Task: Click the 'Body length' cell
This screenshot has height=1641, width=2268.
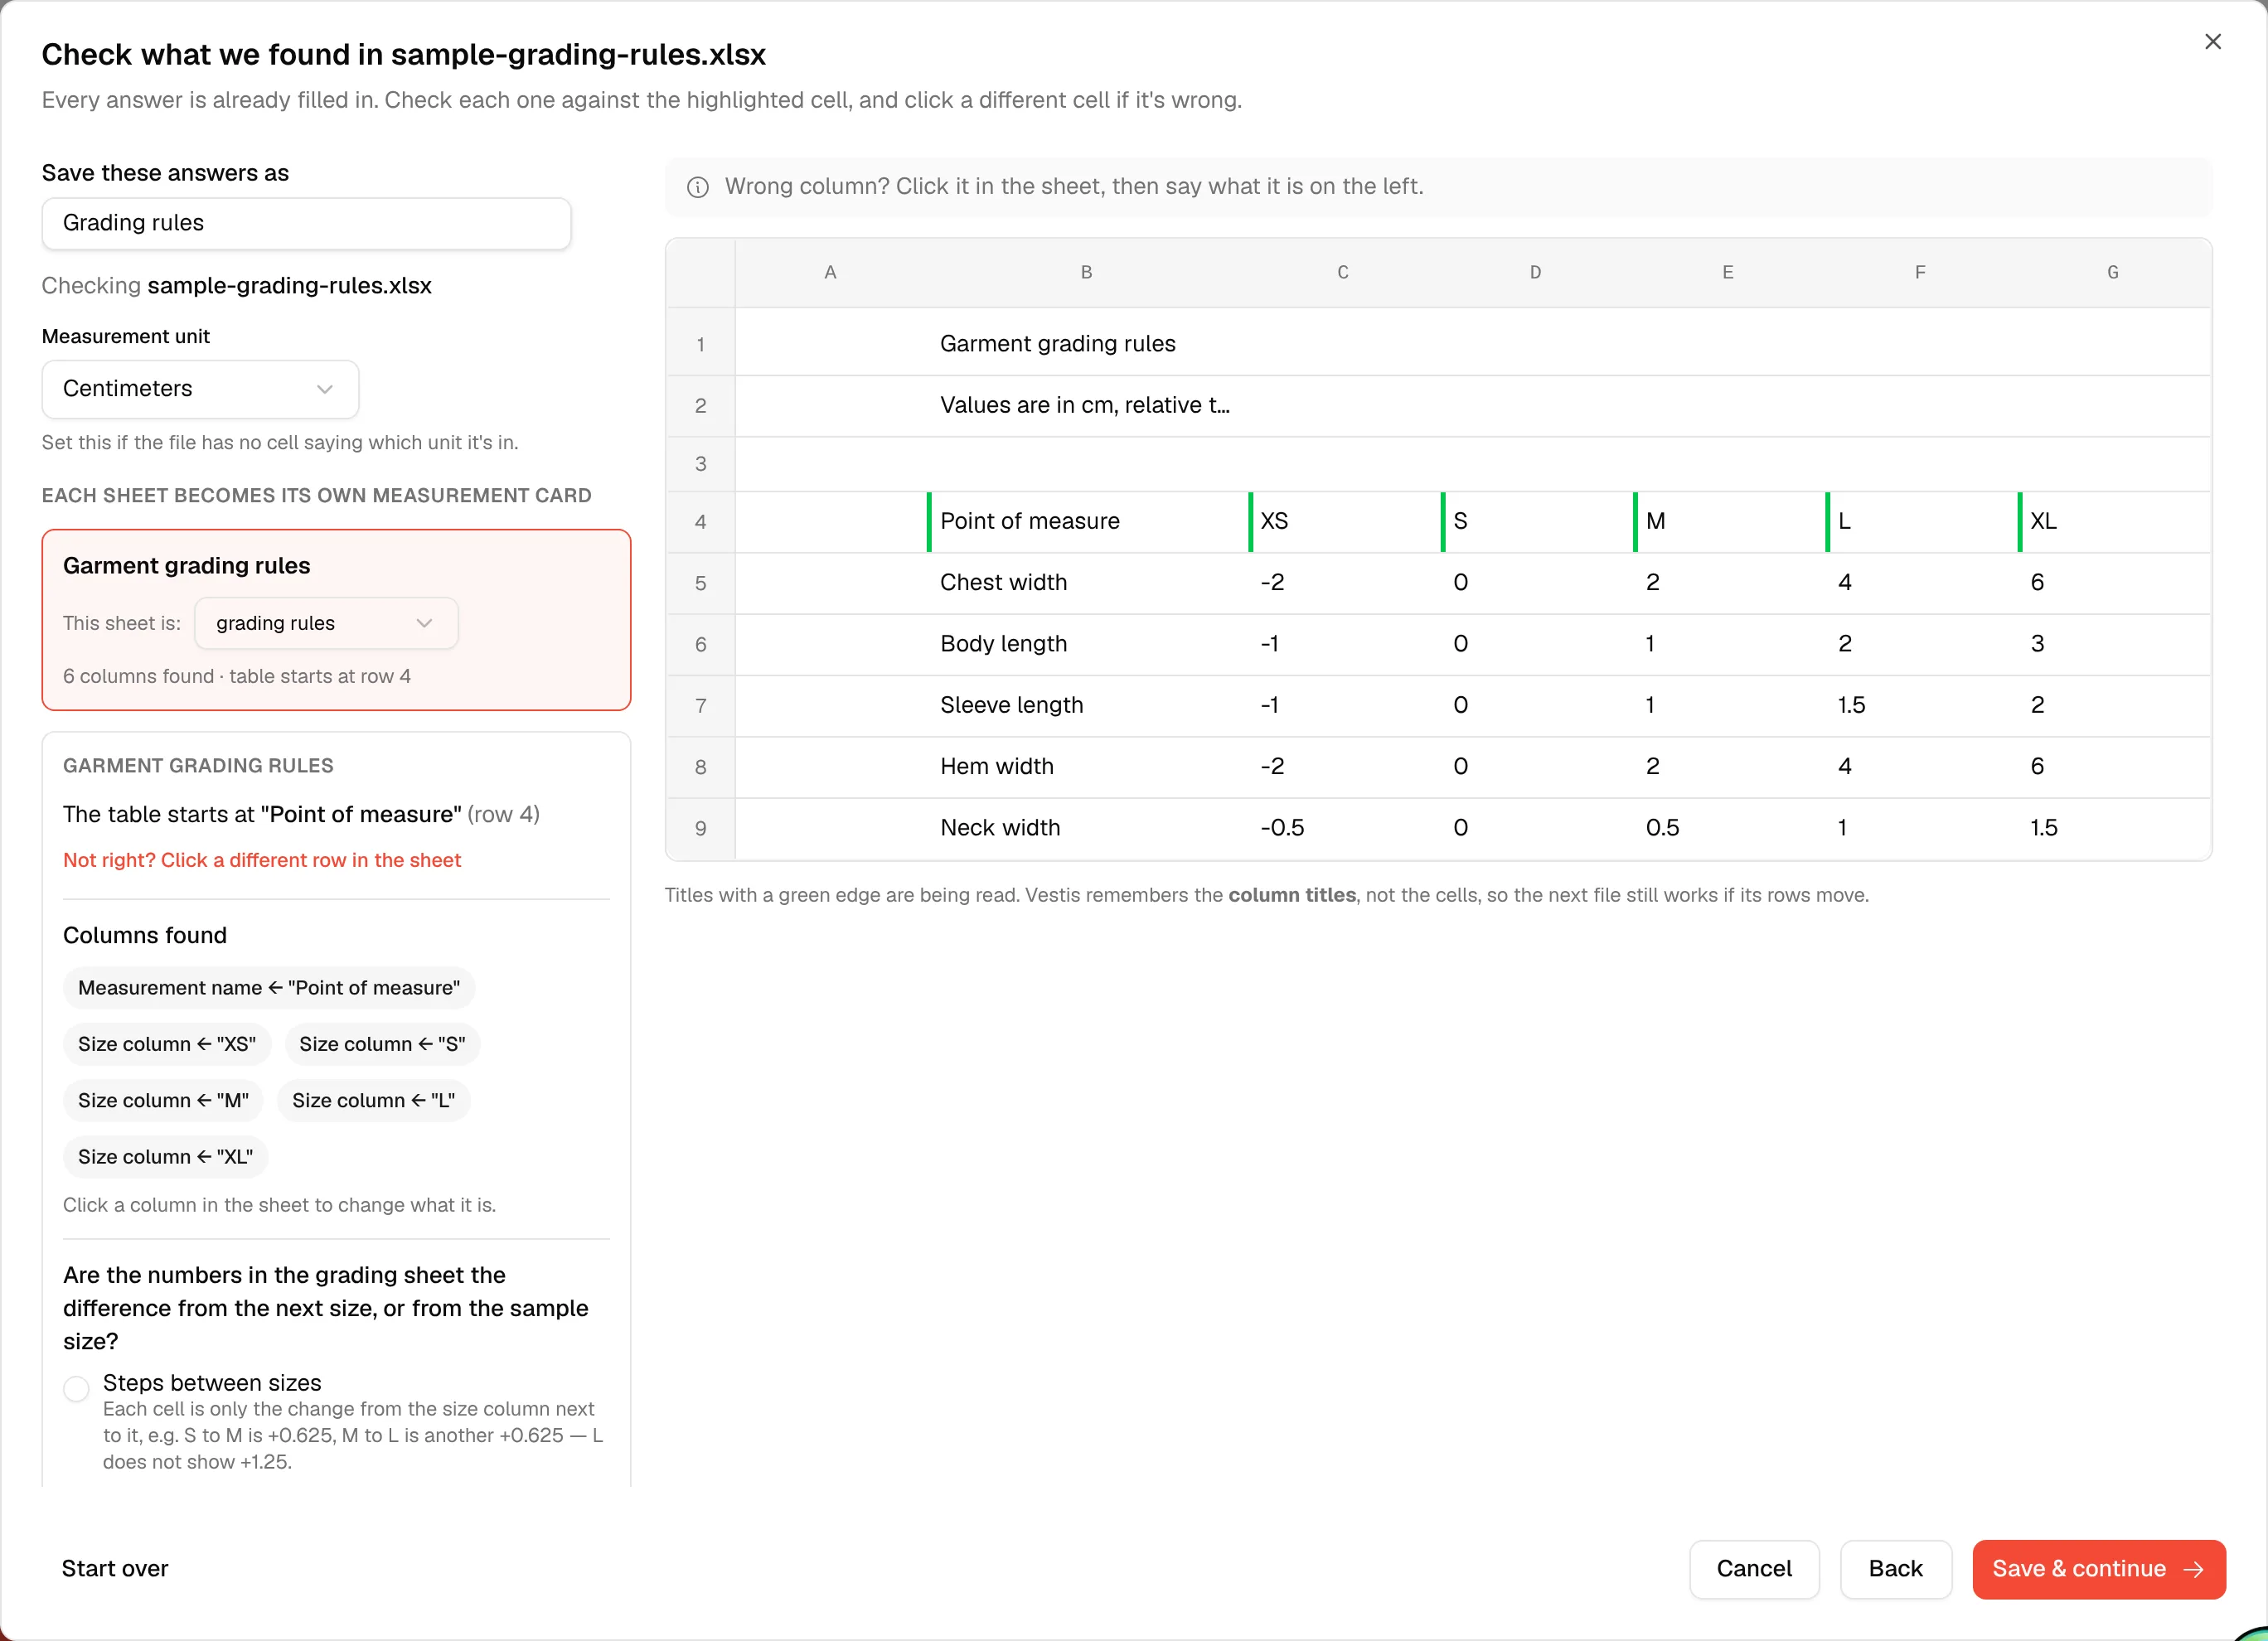Action: point(1087,644)
